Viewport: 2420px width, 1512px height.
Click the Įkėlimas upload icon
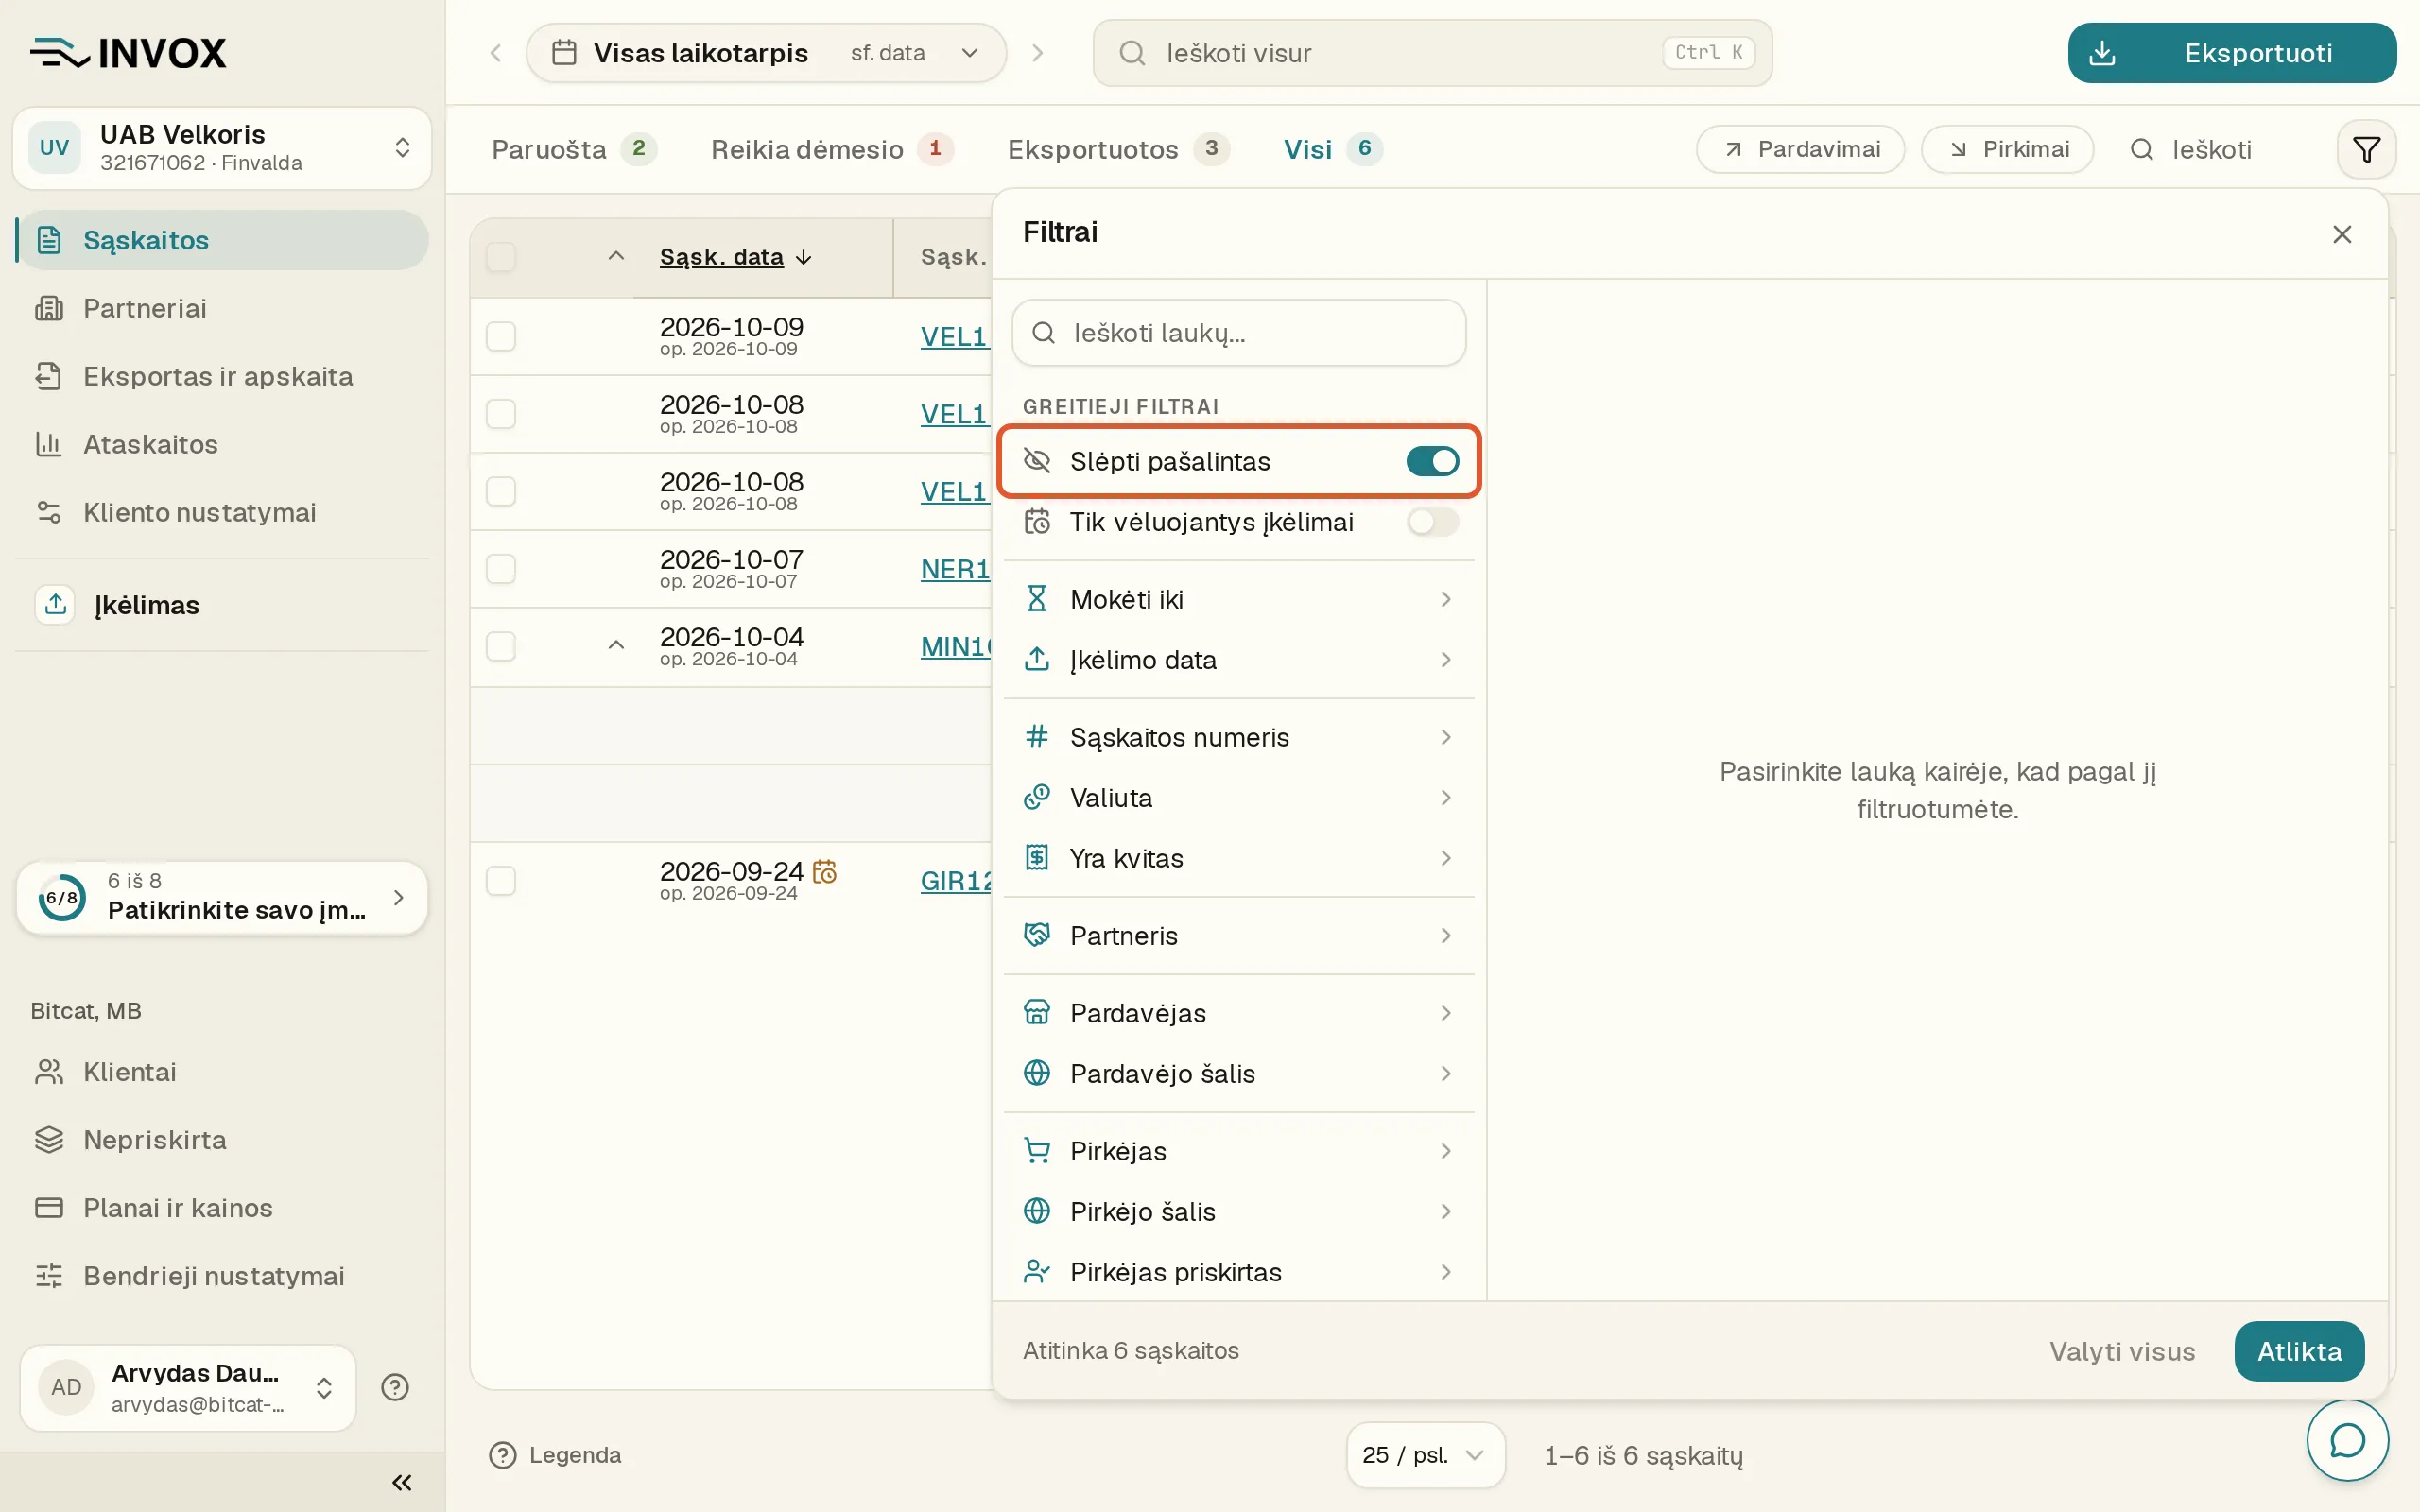pos(56,604)
